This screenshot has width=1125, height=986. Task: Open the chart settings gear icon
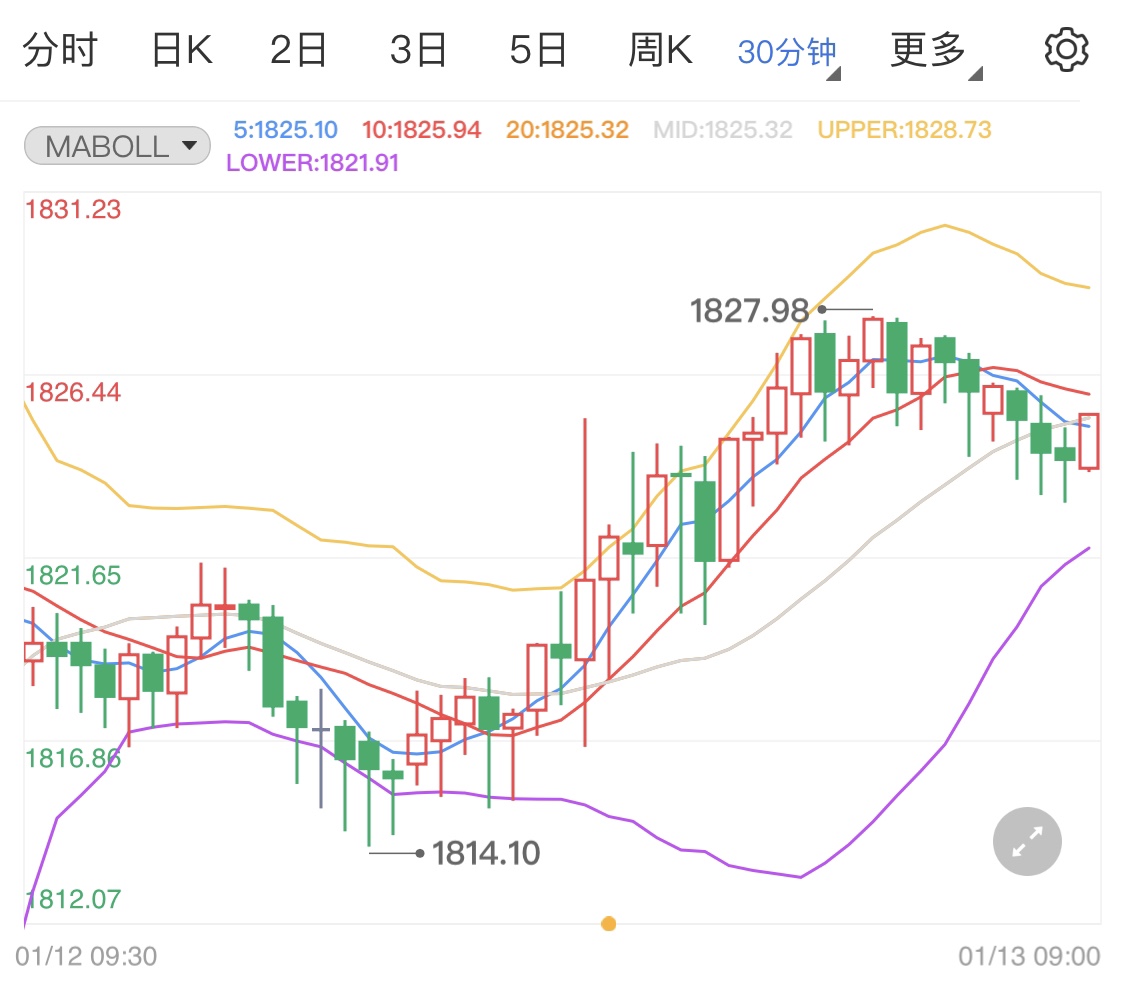point(1066,50)
